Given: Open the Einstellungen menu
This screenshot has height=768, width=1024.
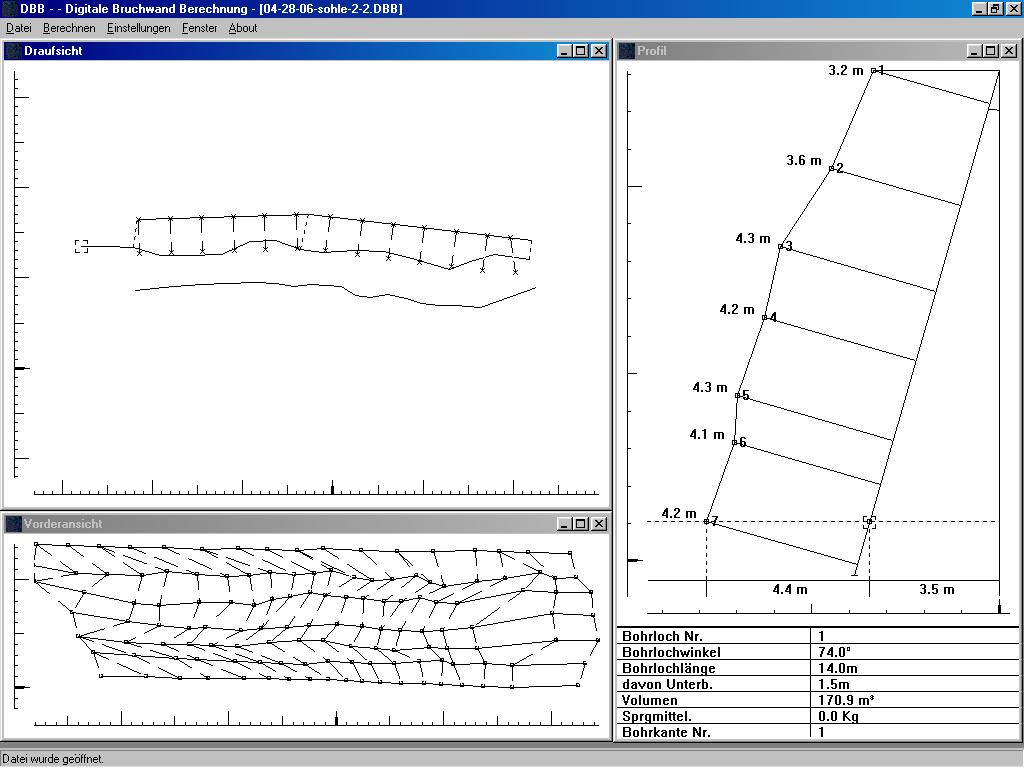Looking at the screenshot, I should point(139,28).
